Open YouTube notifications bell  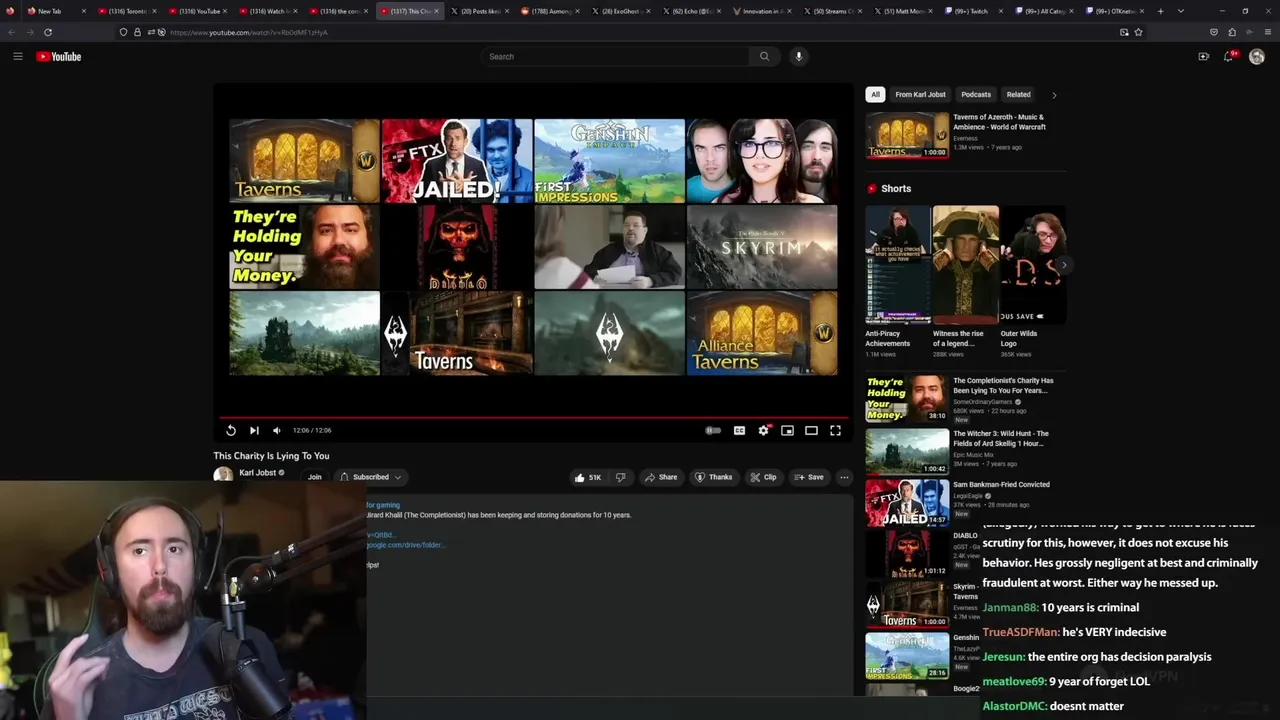1229,56
